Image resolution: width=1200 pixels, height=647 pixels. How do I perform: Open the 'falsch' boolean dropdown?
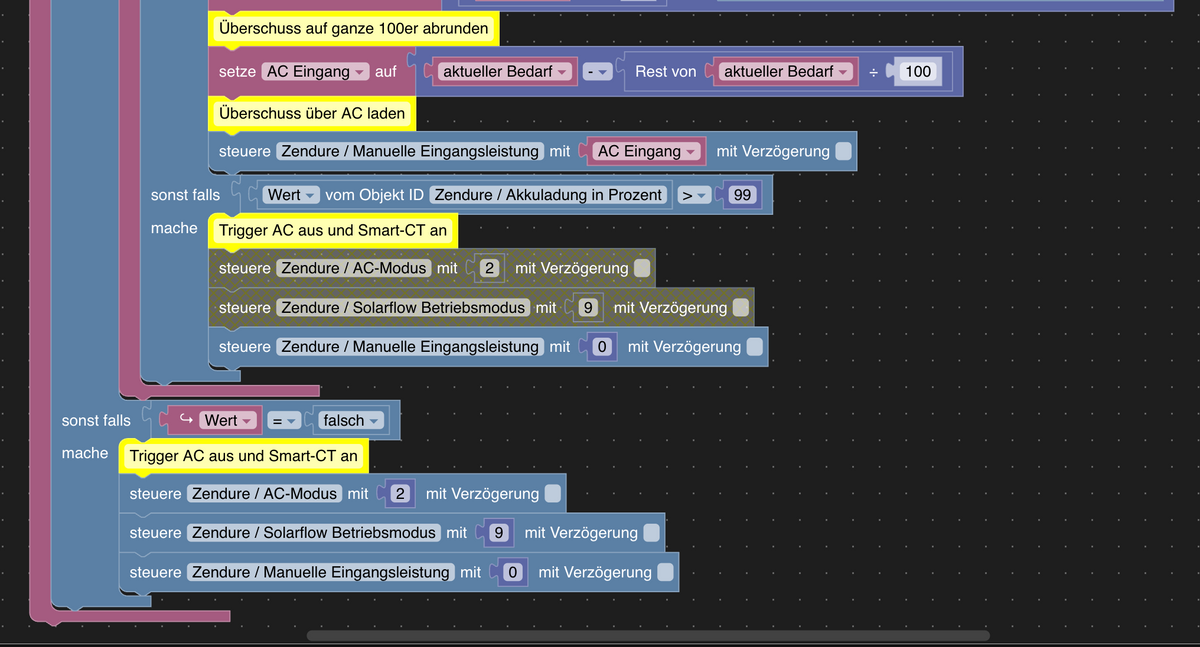click(x=352, y=420)
